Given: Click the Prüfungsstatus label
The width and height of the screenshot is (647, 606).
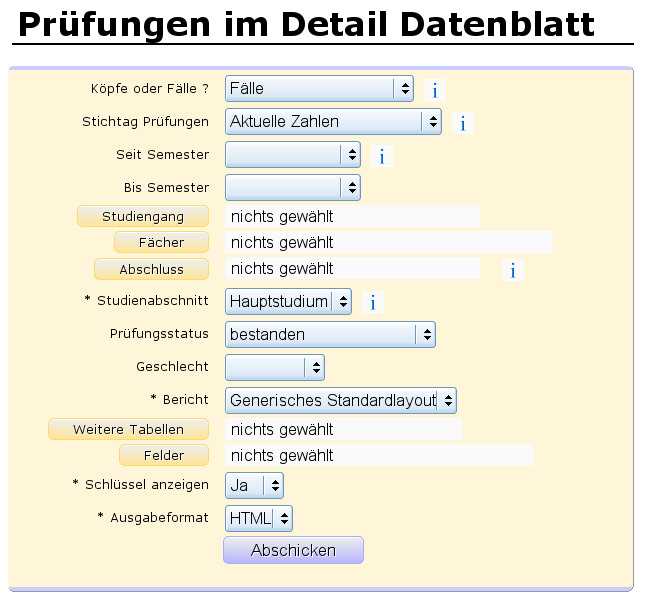Looking at the screenshot, I should [x=159, y=333].
